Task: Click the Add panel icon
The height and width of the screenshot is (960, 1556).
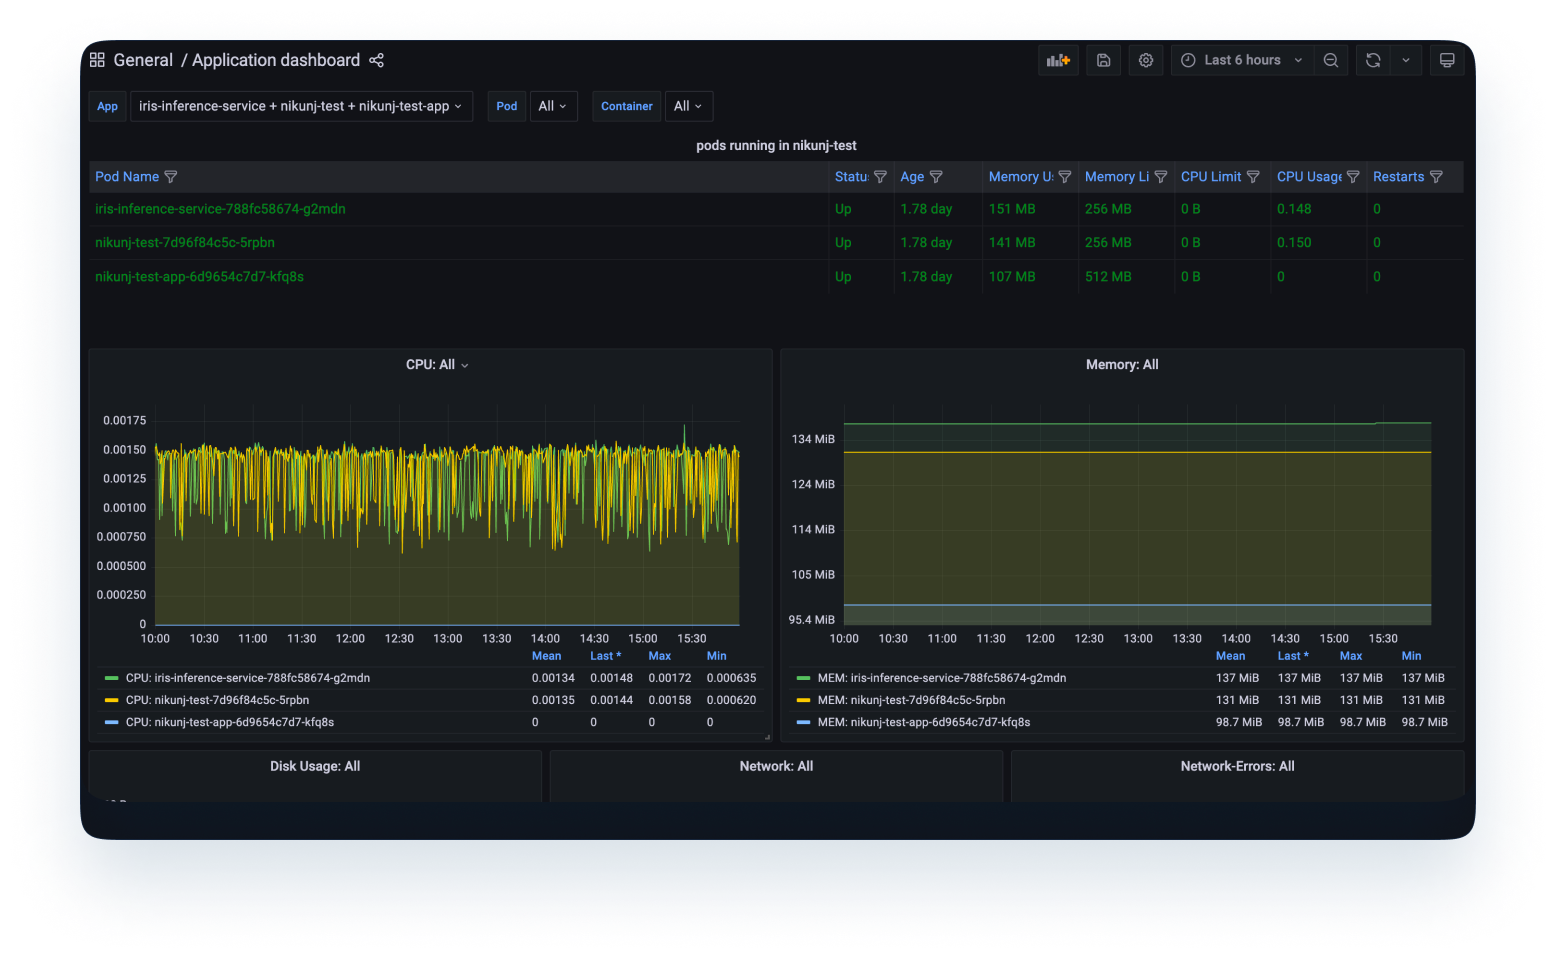Action: click(x=1058, y=60)
